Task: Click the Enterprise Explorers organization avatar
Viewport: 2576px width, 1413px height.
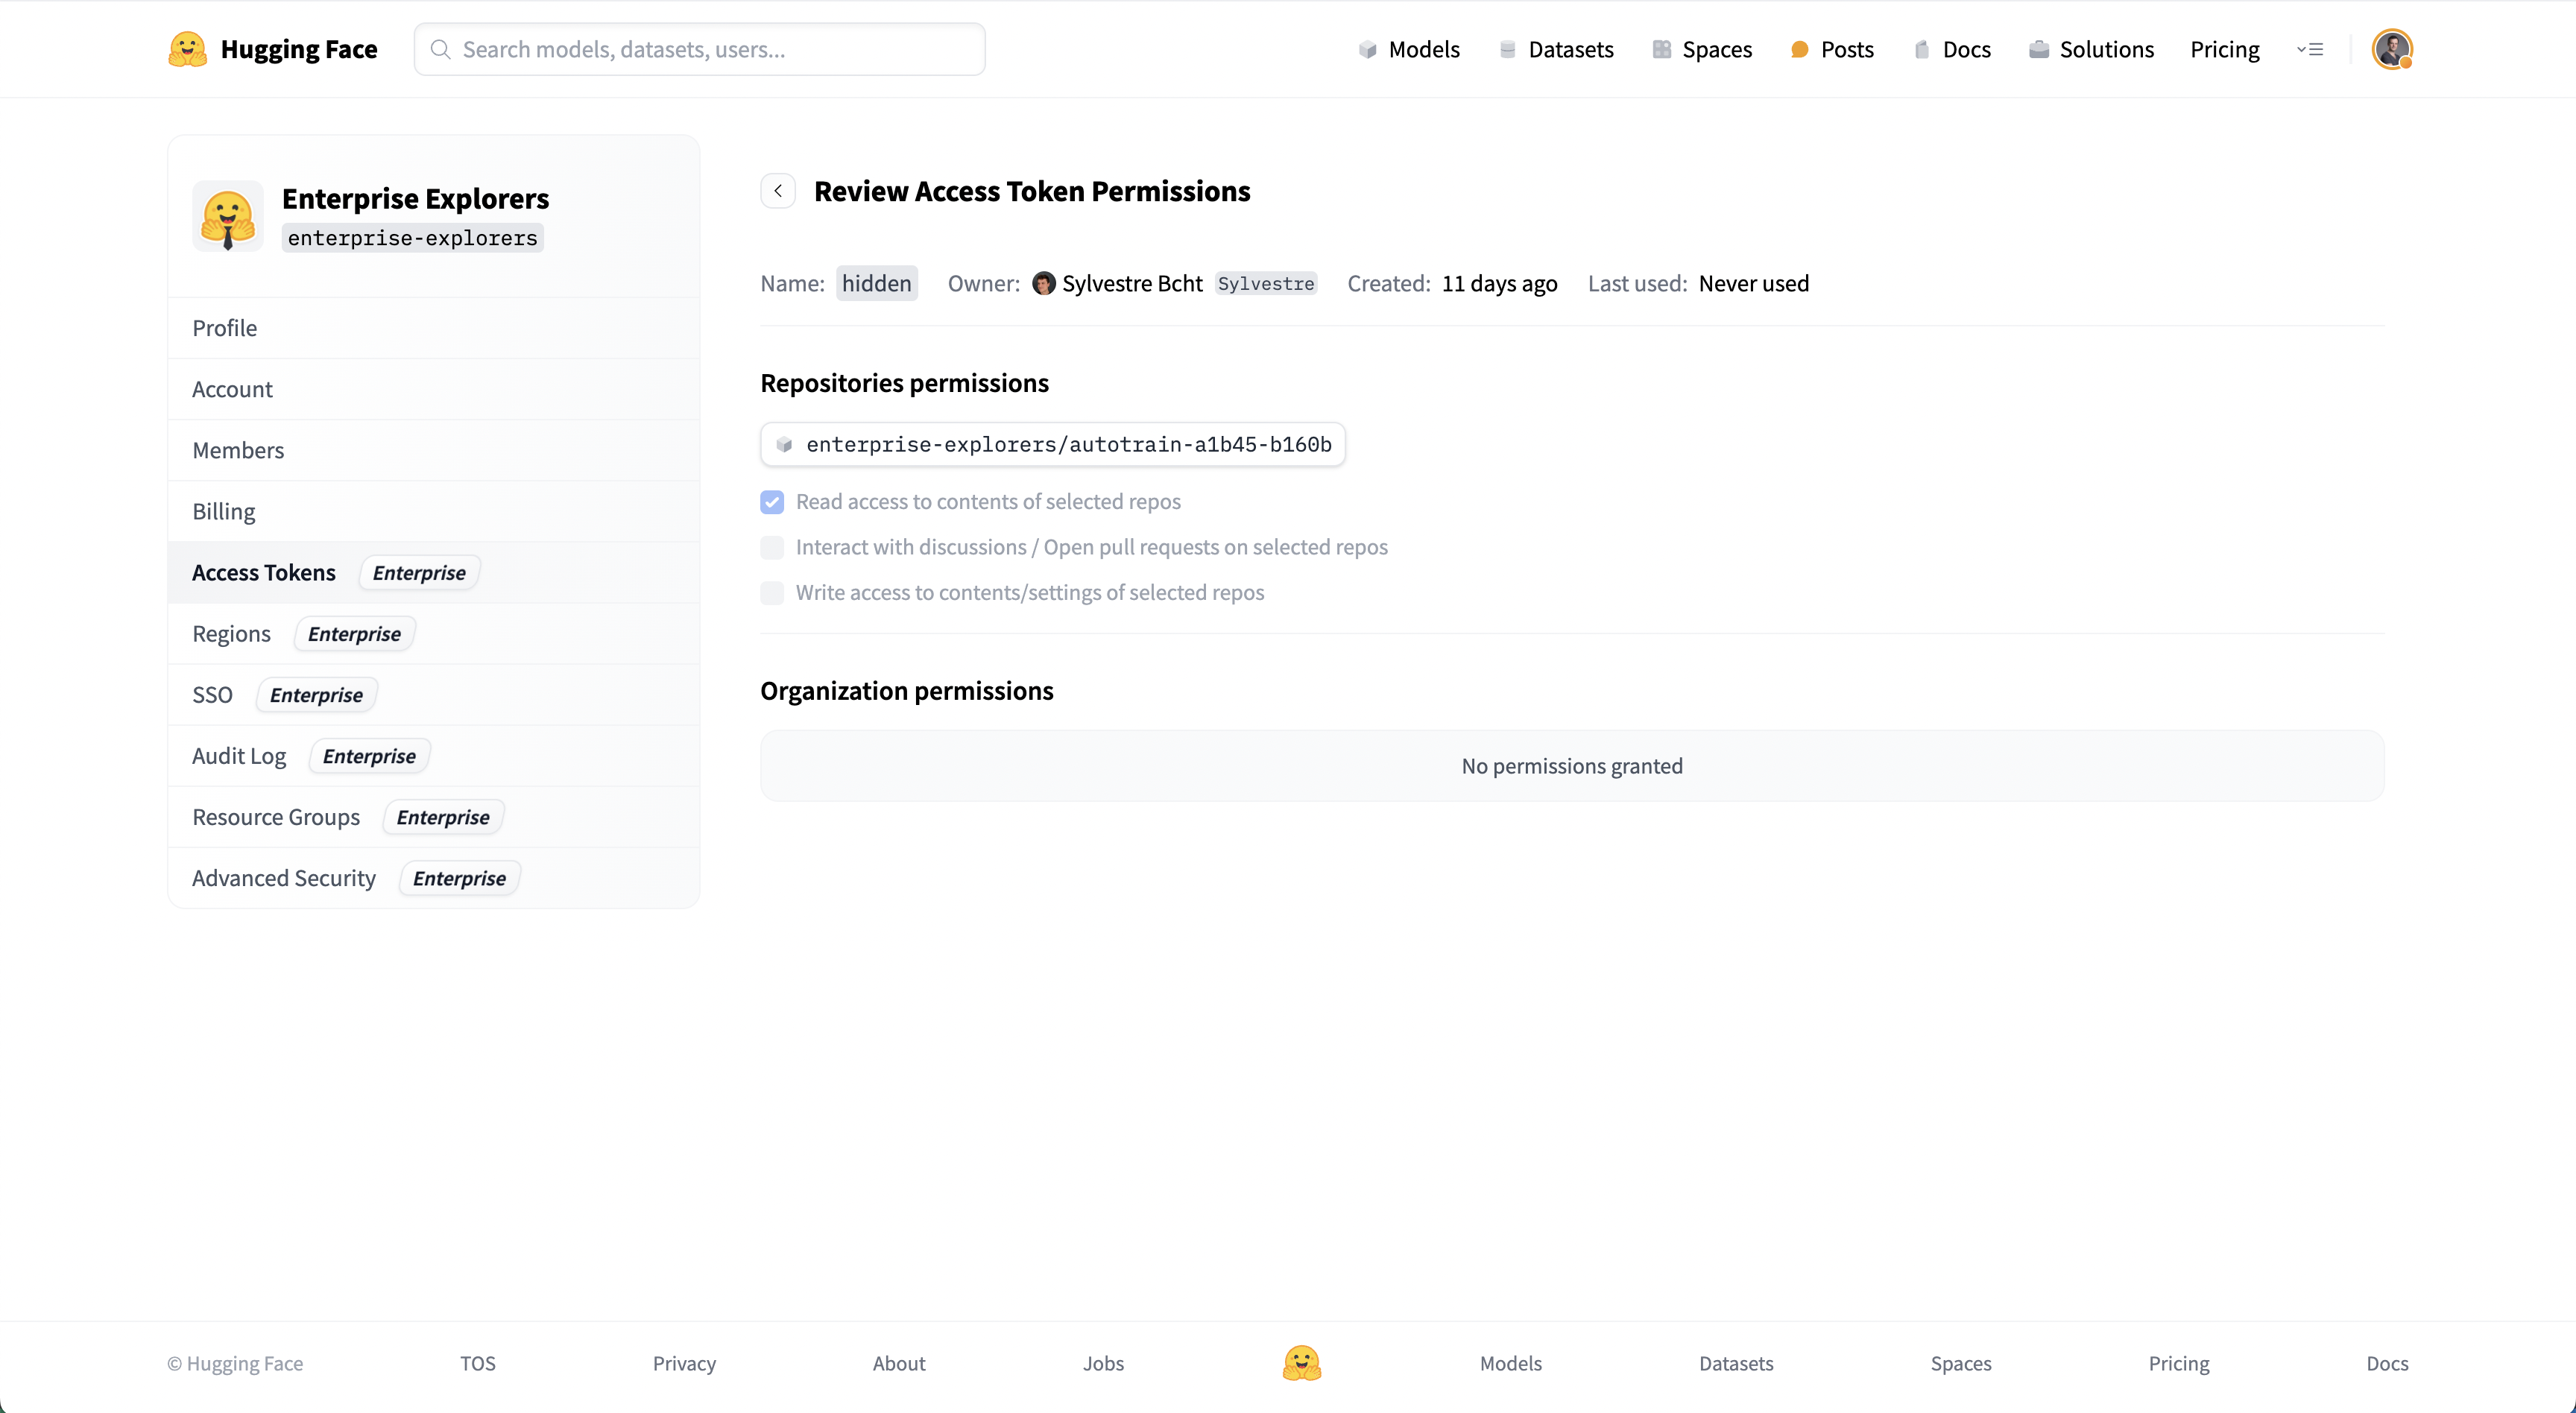Action: pyautogui.click(x=228, y=216)
